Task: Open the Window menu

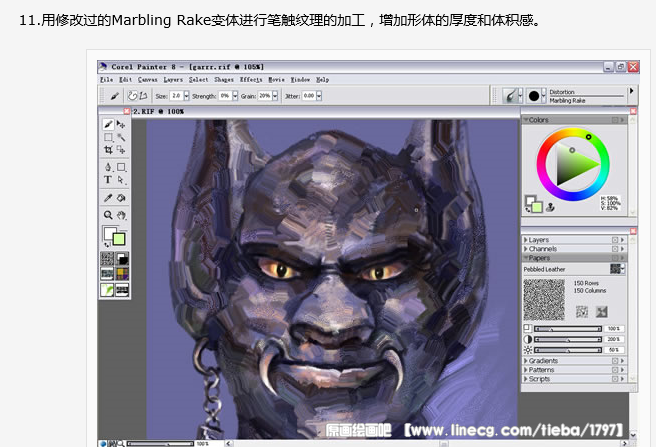Action: pyautogui.click(x=300, y=80)
